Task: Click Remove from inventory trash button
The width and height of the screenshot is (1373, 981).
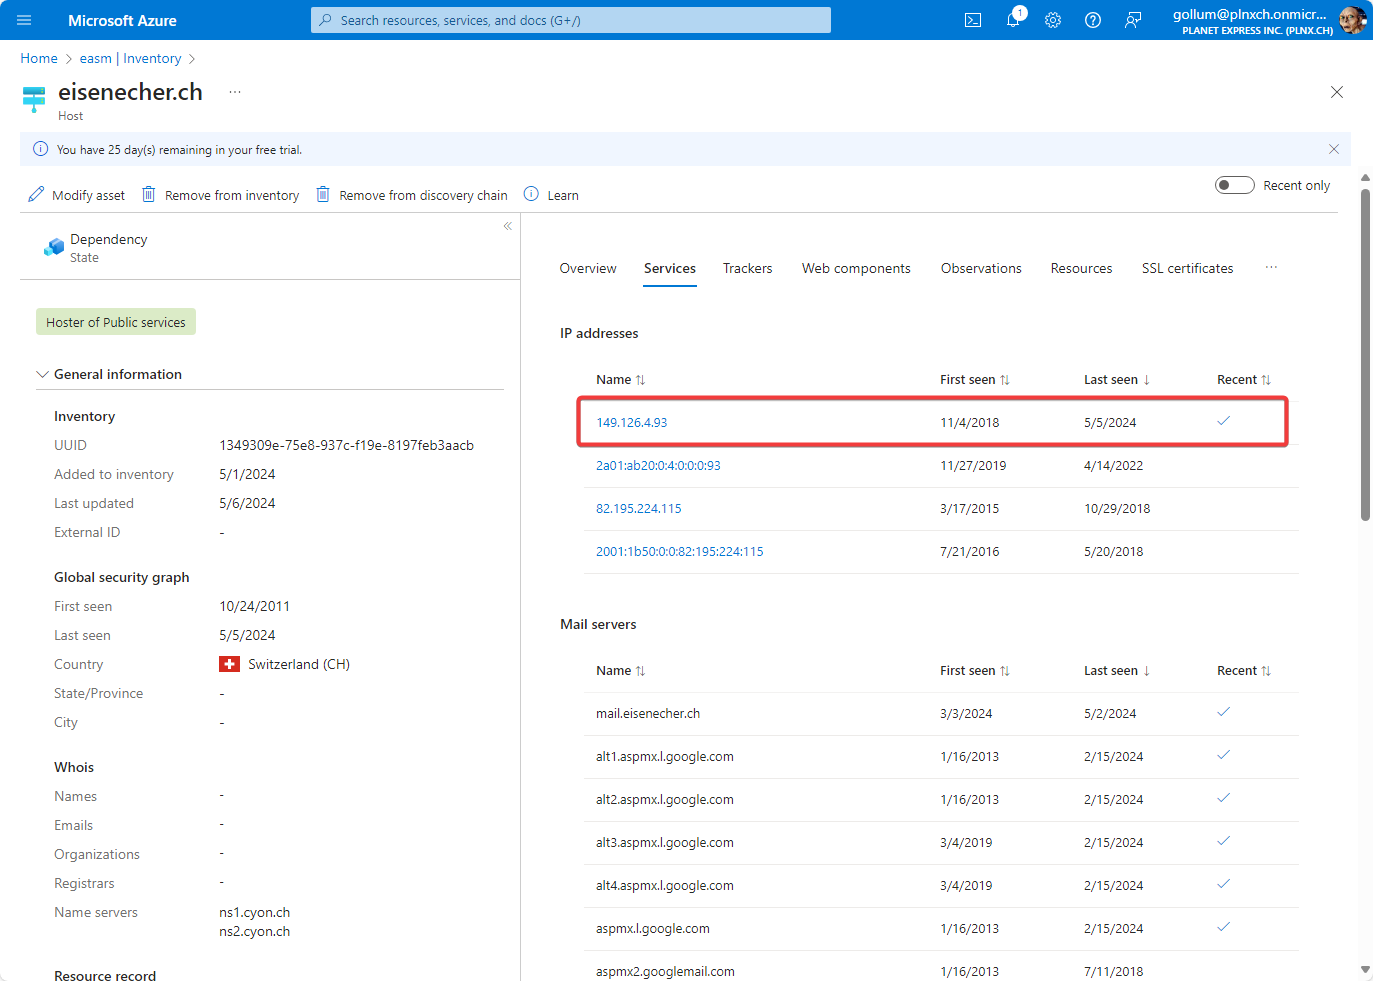Action: coord(221,195)
